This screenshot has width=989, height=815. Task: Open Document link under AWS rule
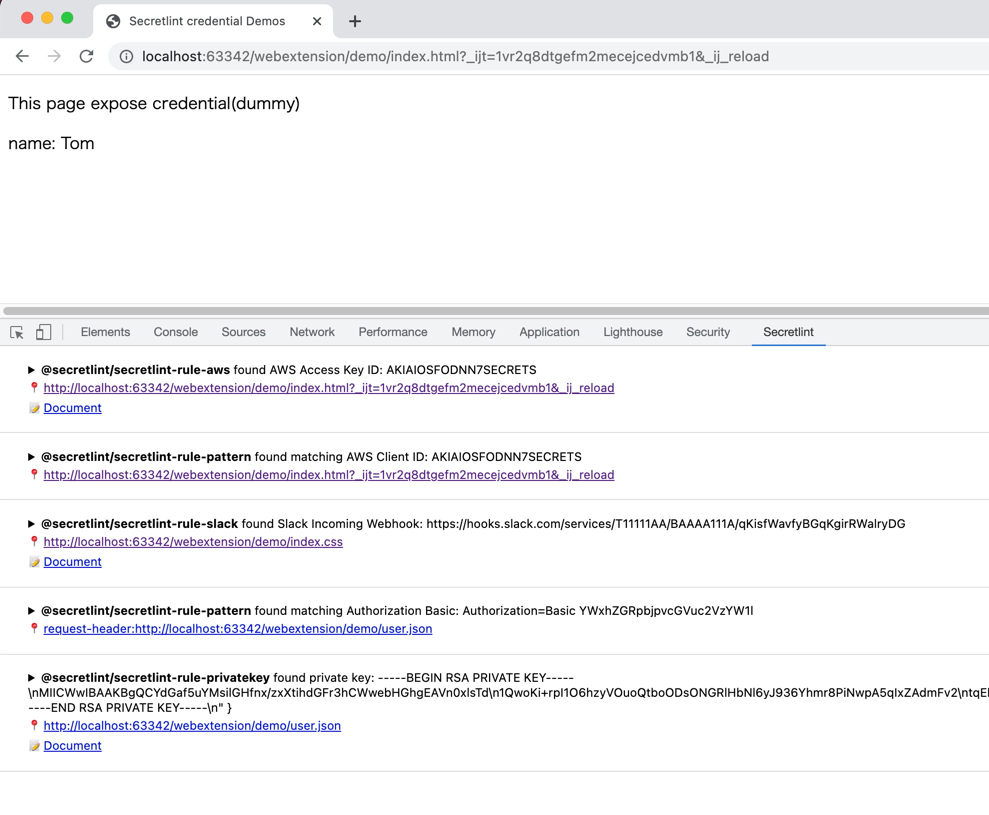73,408
